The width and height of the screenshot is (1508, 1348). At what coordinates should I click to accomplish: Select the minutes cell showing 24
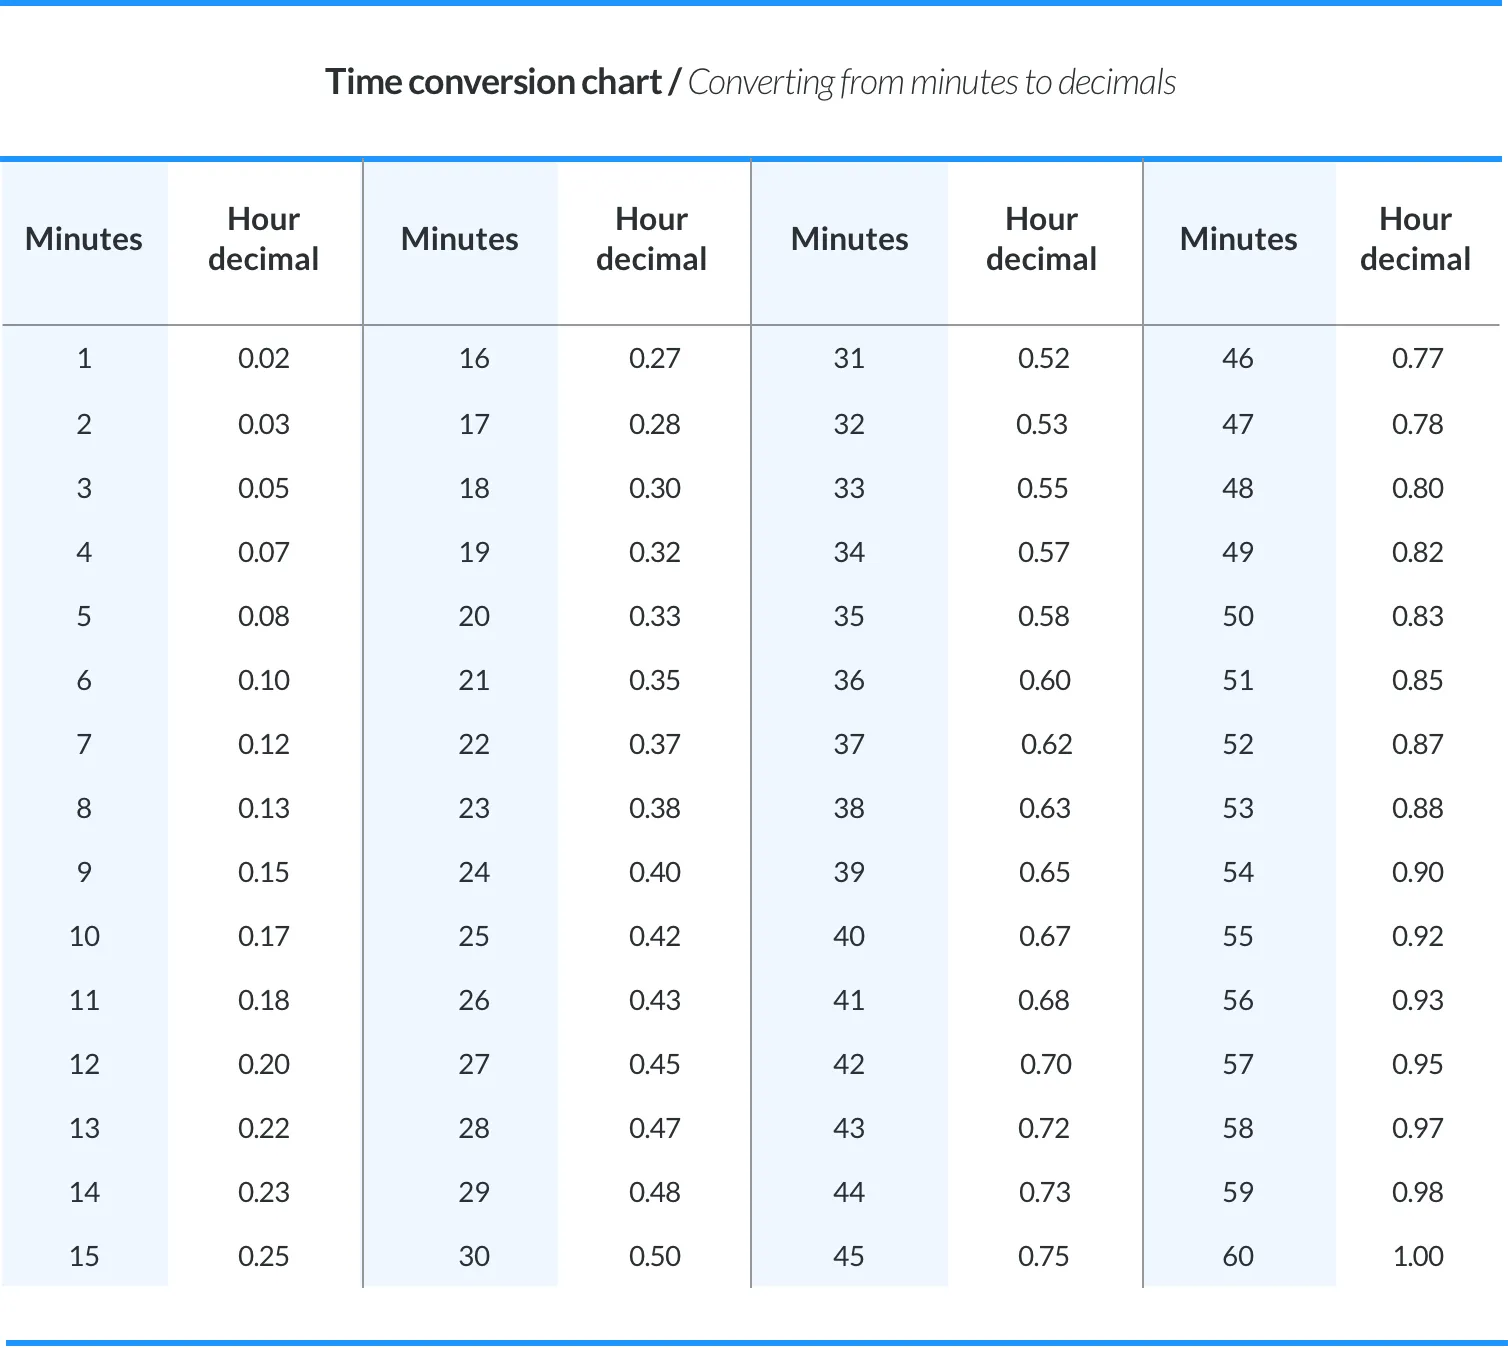pos(474,872)
